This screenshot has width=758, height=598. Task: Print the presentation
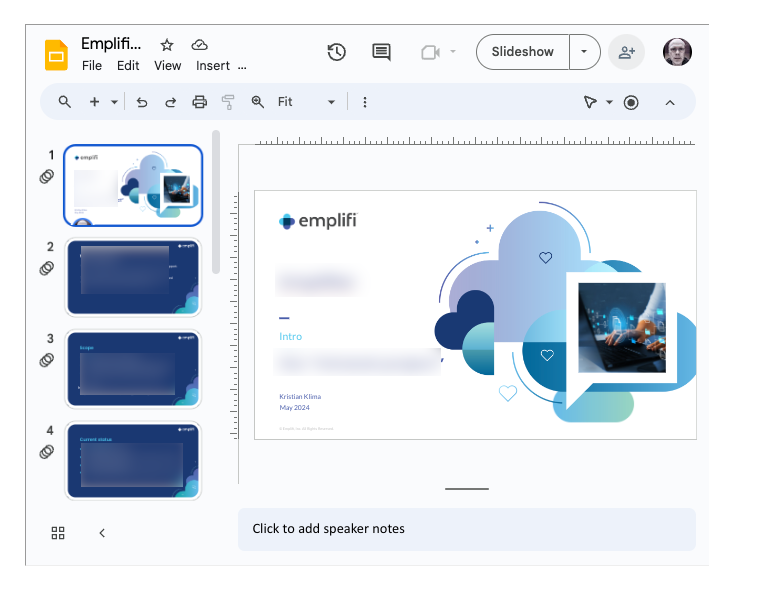(x=200, y=102)
